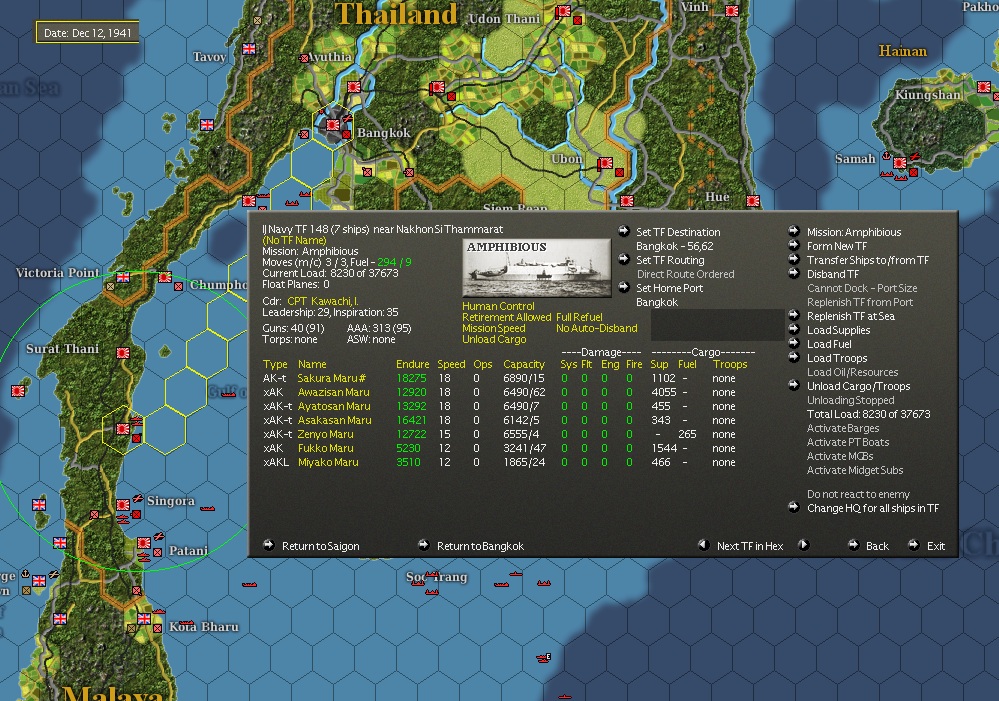
Task: Click next arrow right of Next TF in Hex
Action: pyautogui.click(x=804, y=546)
